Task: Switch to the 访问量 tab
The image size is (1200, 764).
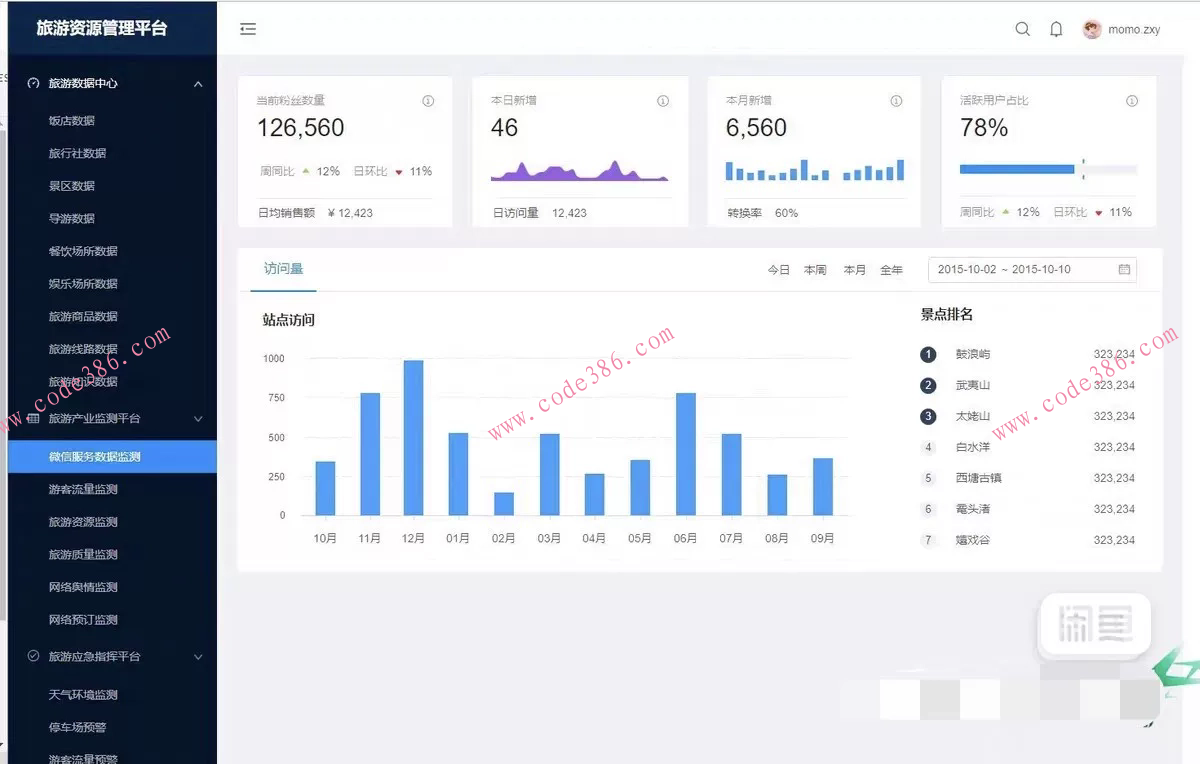Action: (283, 269)
